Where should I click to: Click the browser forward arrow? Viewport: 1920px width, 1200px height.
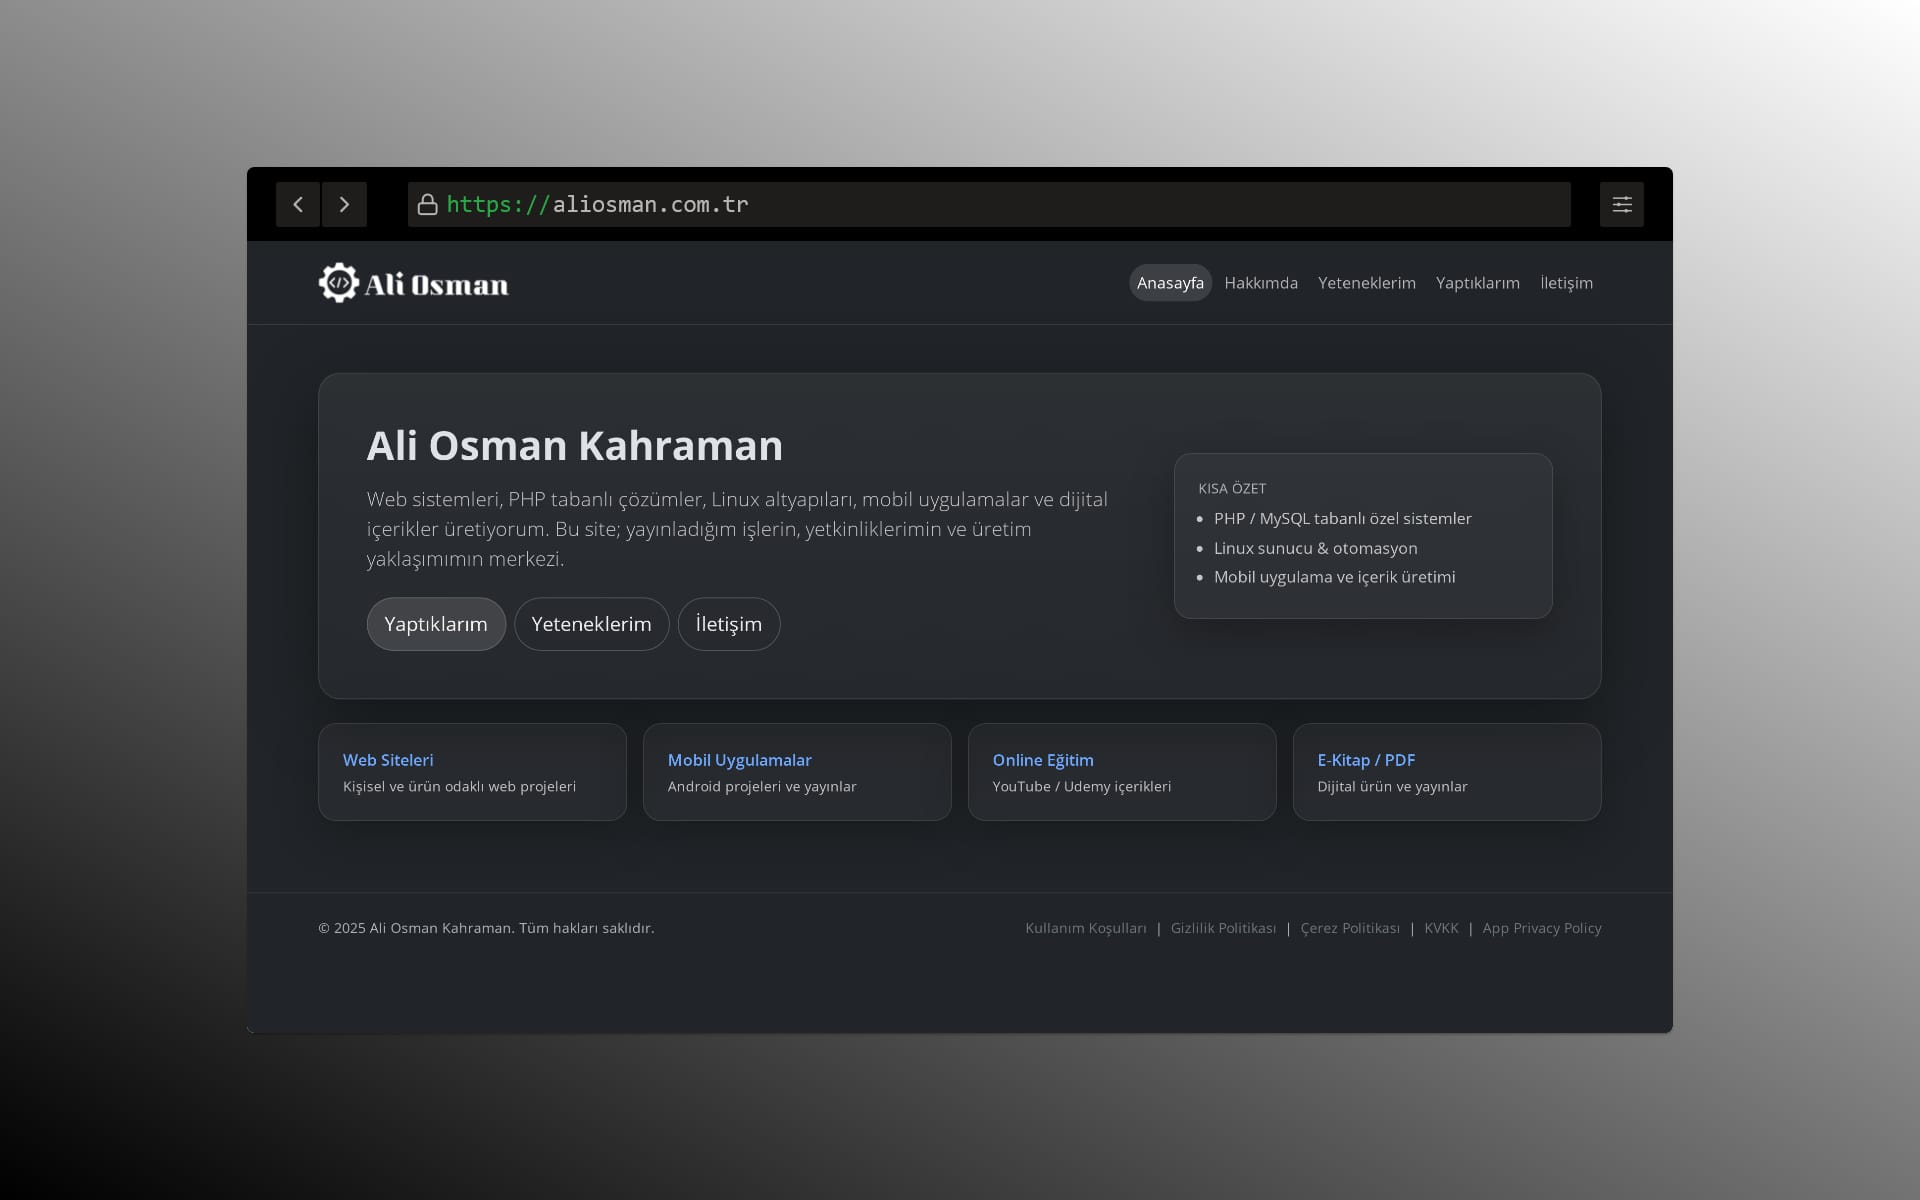coord(344,204)
